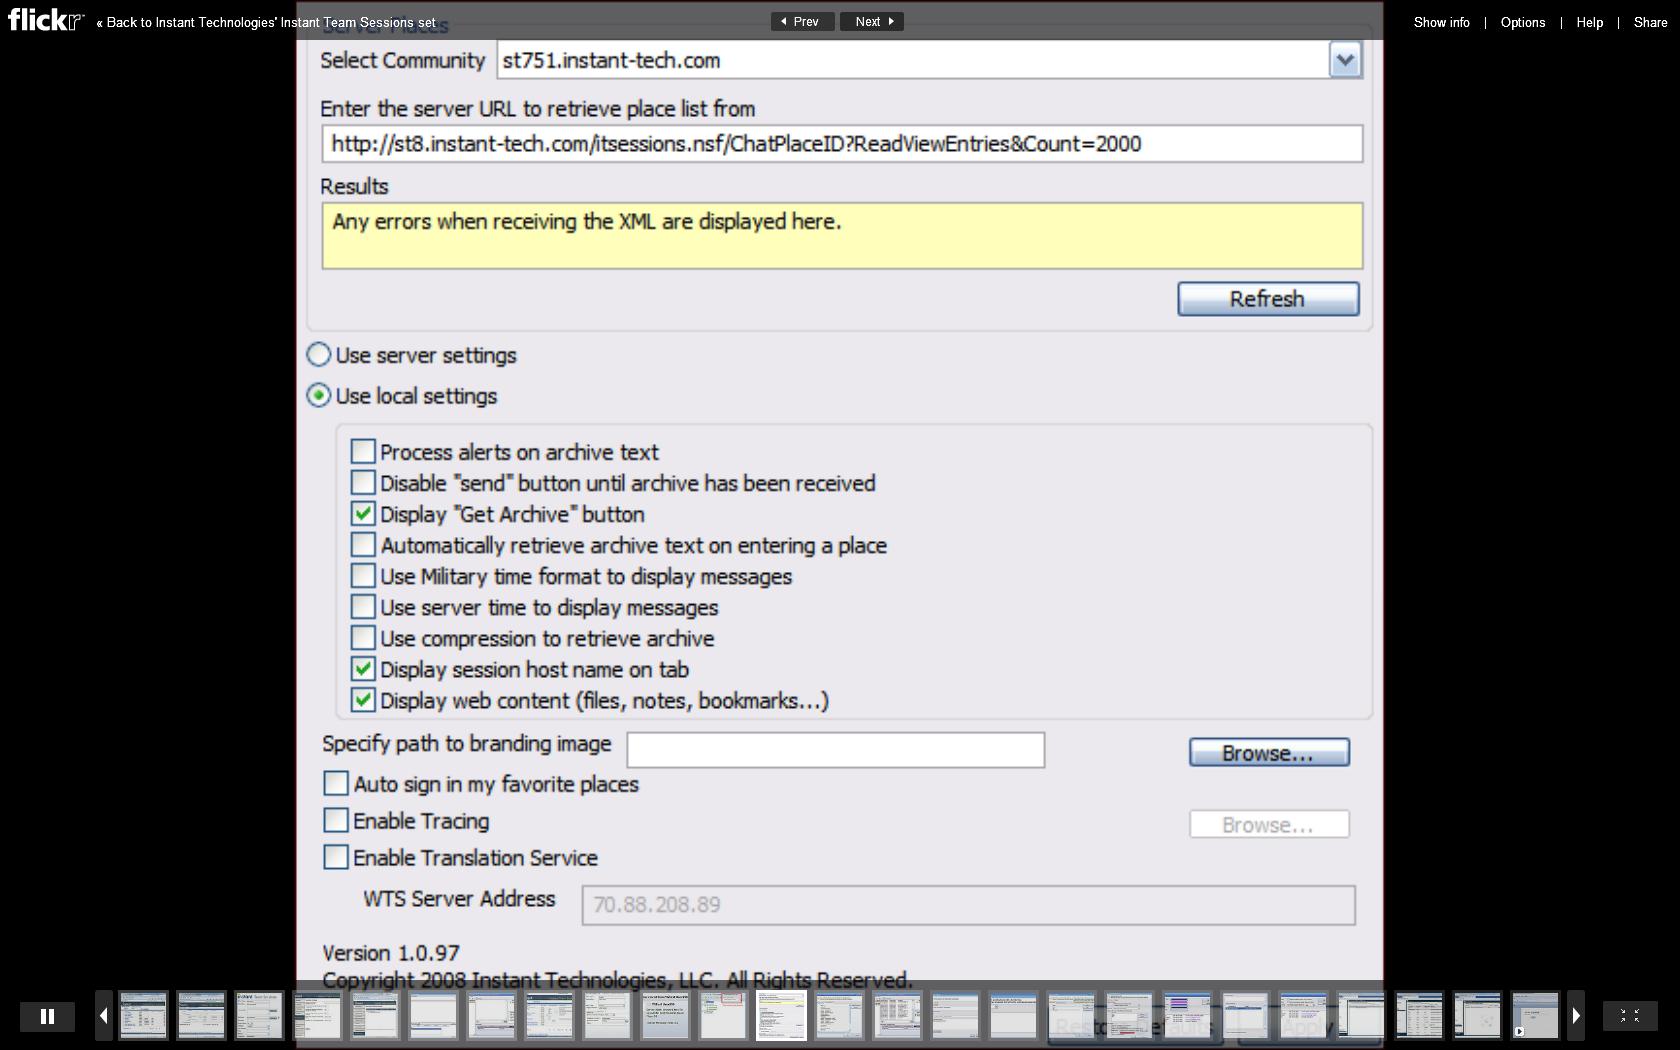This screenshot has height=1050, width=1680.
Task: Check Auto sign in my favorite places
Action: [x=336, y=783]
